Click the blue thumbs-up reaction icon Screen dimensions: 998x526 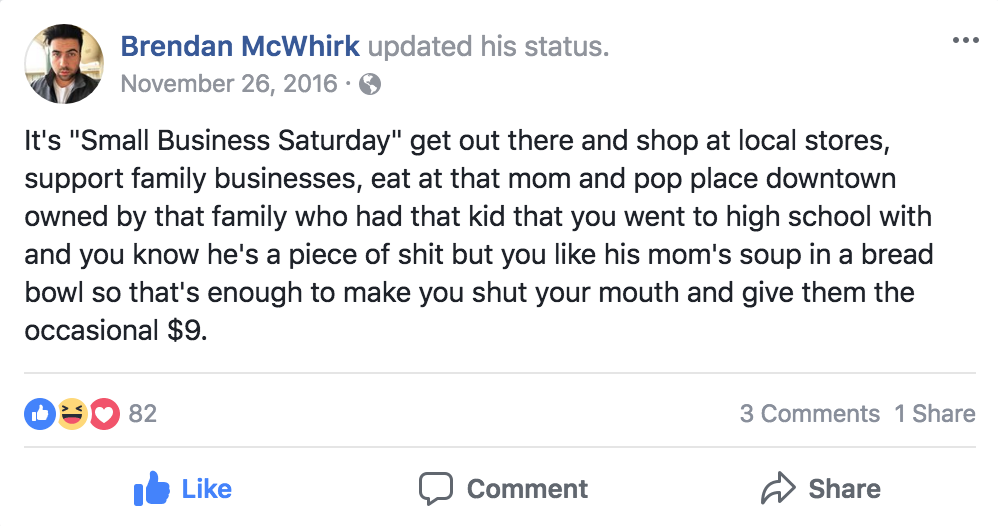39,414
